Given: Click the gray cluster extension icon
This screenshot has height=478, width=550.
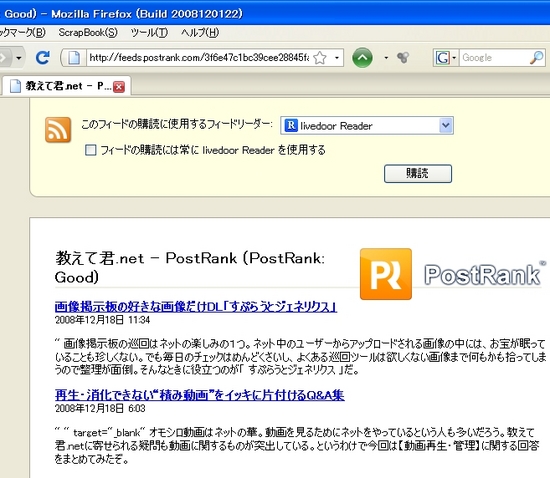Looking at the screenshot, I should 403,58.
